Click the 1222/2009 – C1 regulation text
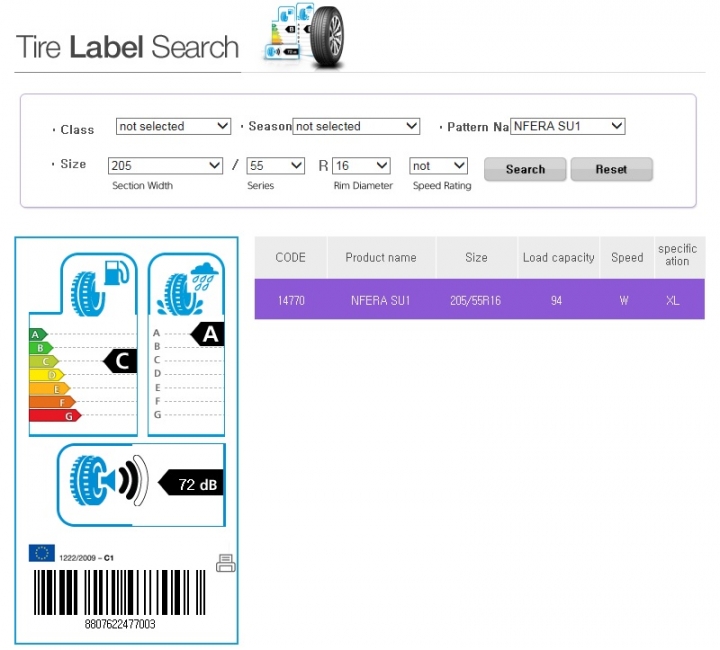The image size is (720, 650). (86, 558)
